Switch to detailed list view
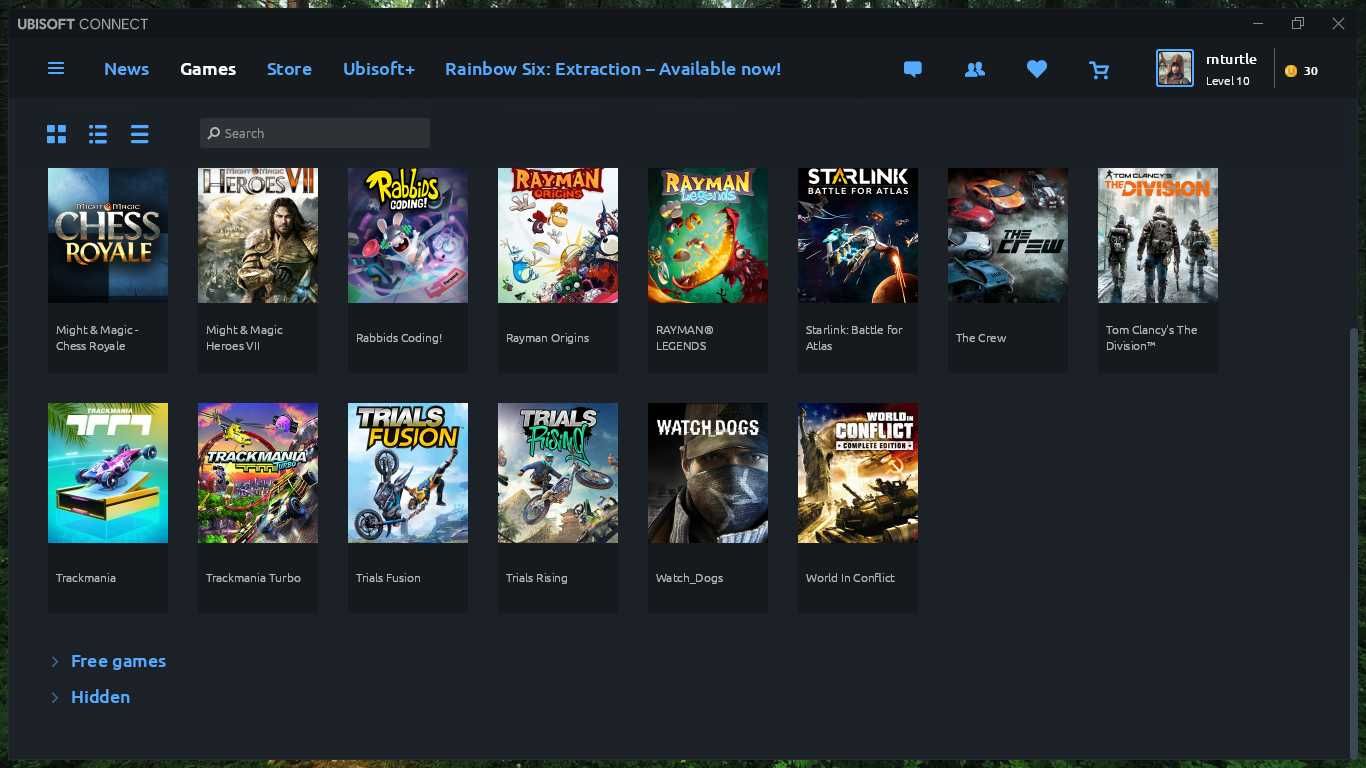 click(x=98, y=133)
